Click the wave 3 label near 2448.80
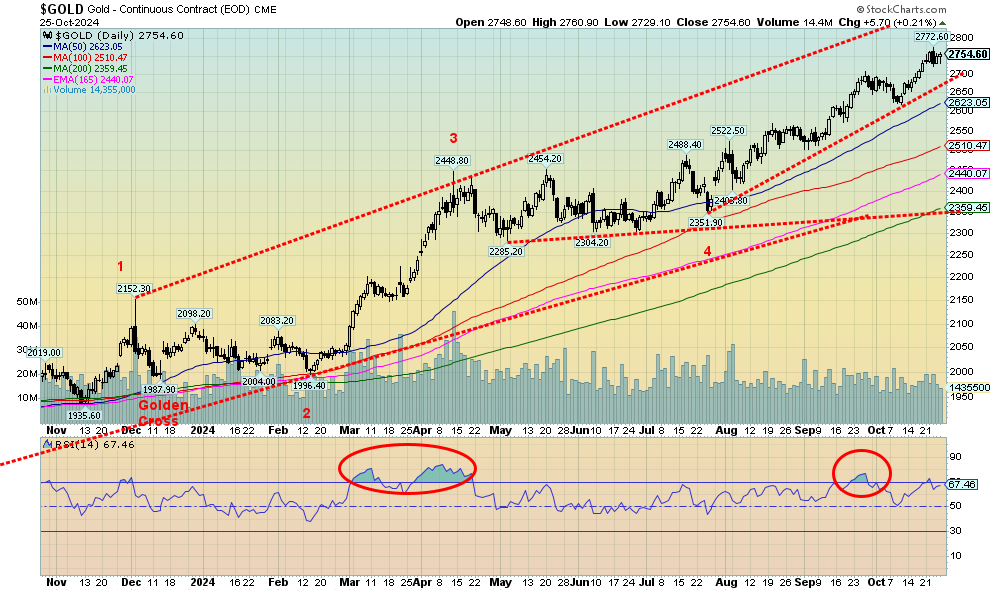Viewport: 990px width, 591px height. (452, 138)
